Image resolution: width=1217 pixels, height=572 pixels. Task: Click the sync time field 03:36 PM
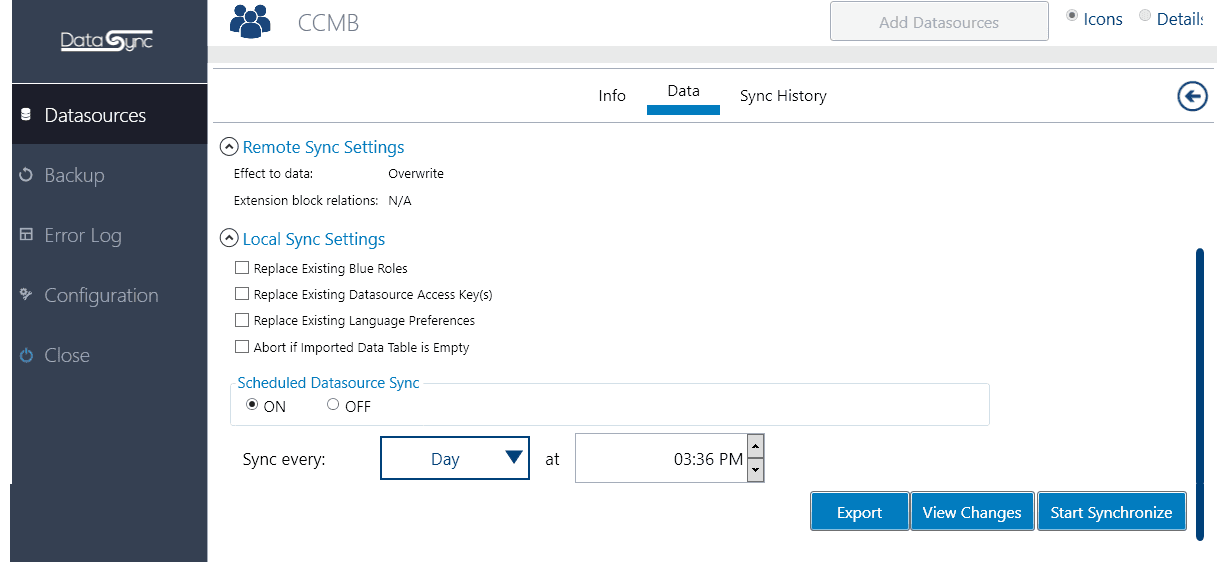pyautogui.click(x=661, y=458)
